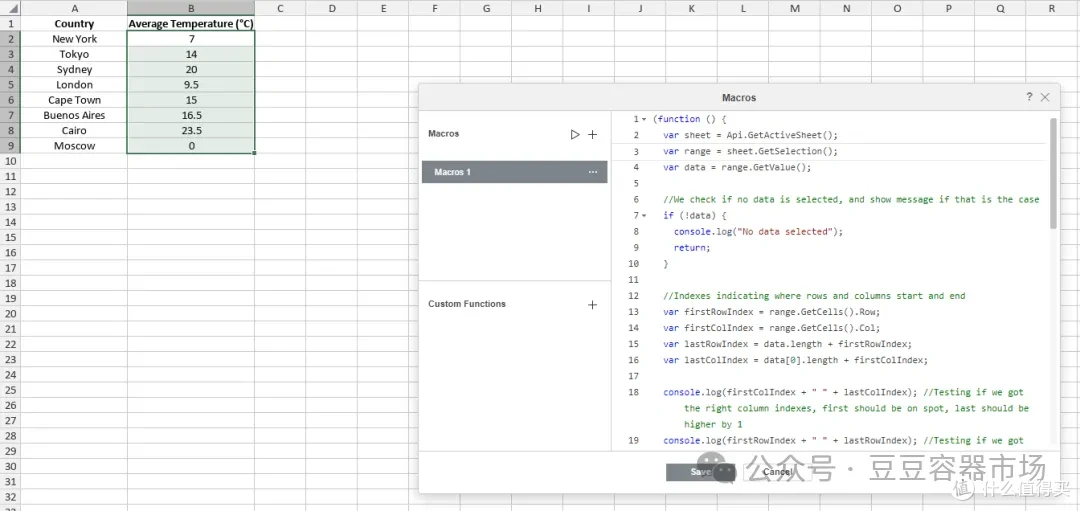Select the New York cell
The height and width of the screenshot is (511, 1080).
(x=74, y=39)
